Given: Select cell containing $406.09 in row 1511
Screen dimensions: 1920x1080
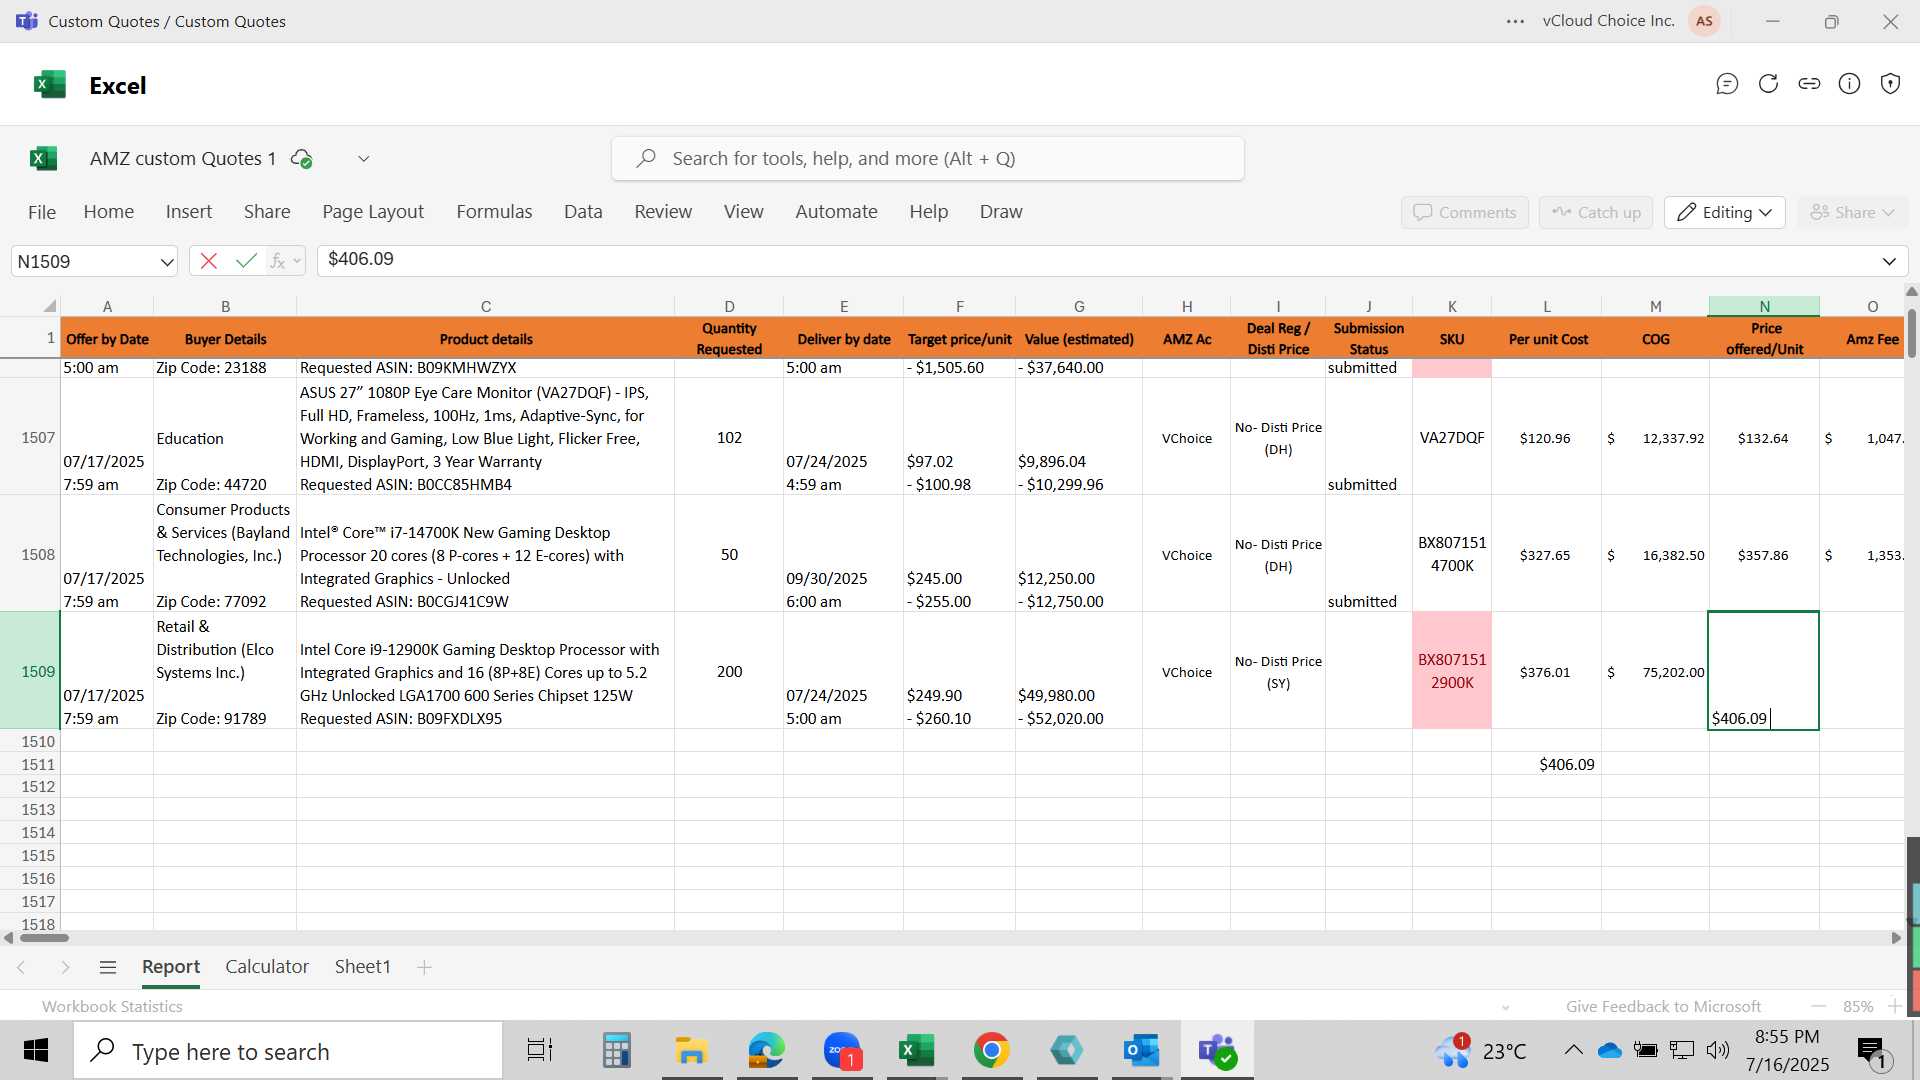Looking at the screenshot, I should (x=1547, y=764).
